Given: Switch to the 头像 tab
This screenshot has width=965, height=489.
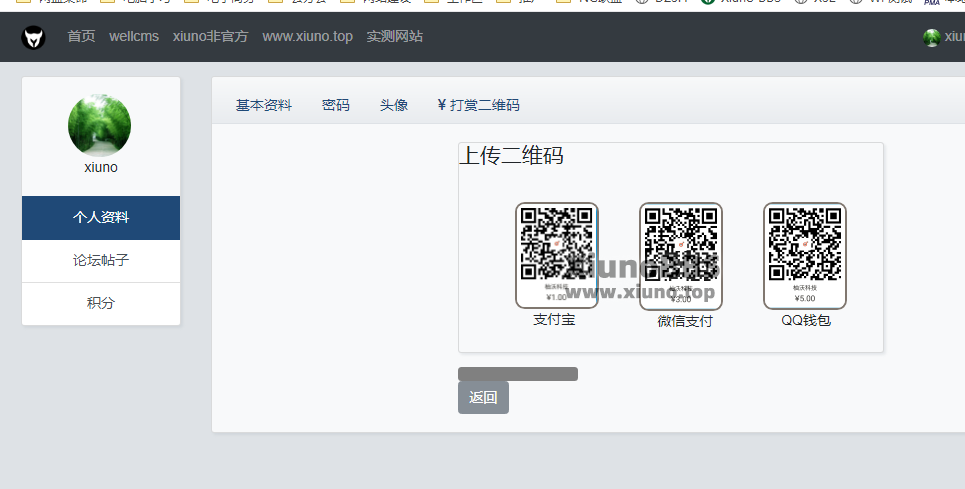Looking at the screenshot, I should click(x=394, y=105).
